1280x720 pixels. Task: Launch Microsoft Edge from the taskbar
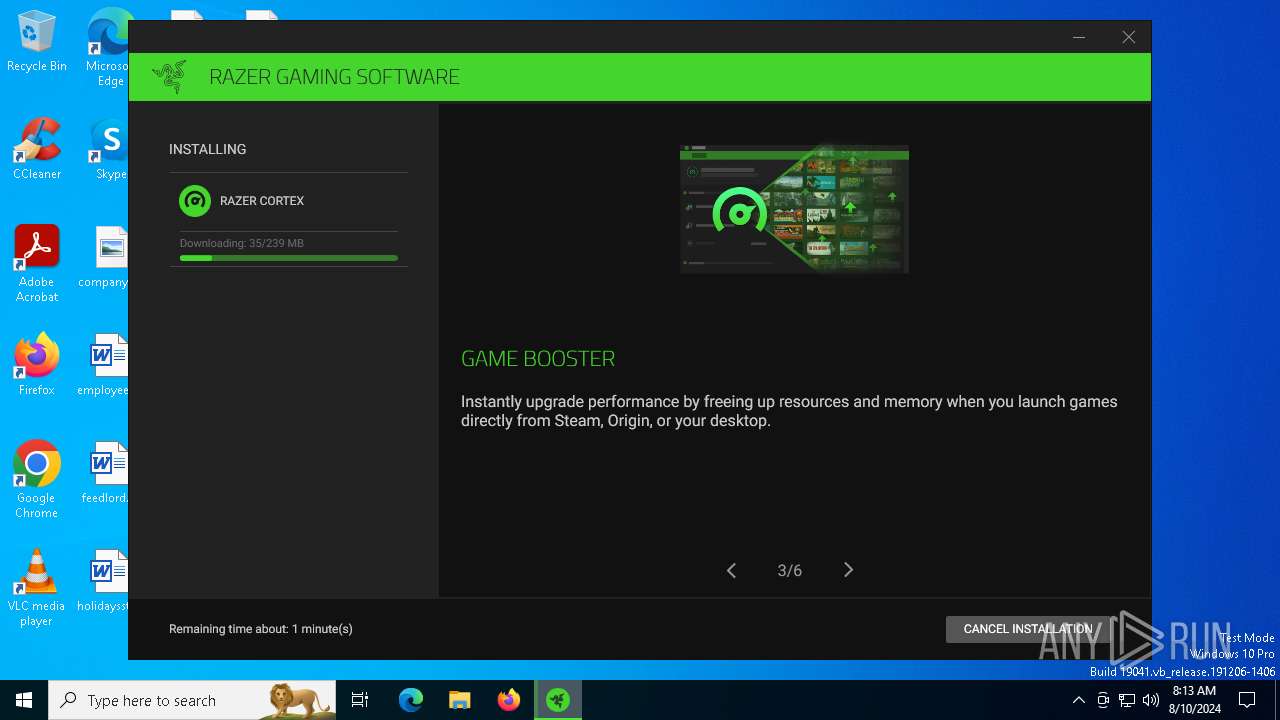click(x=411, y=700)
